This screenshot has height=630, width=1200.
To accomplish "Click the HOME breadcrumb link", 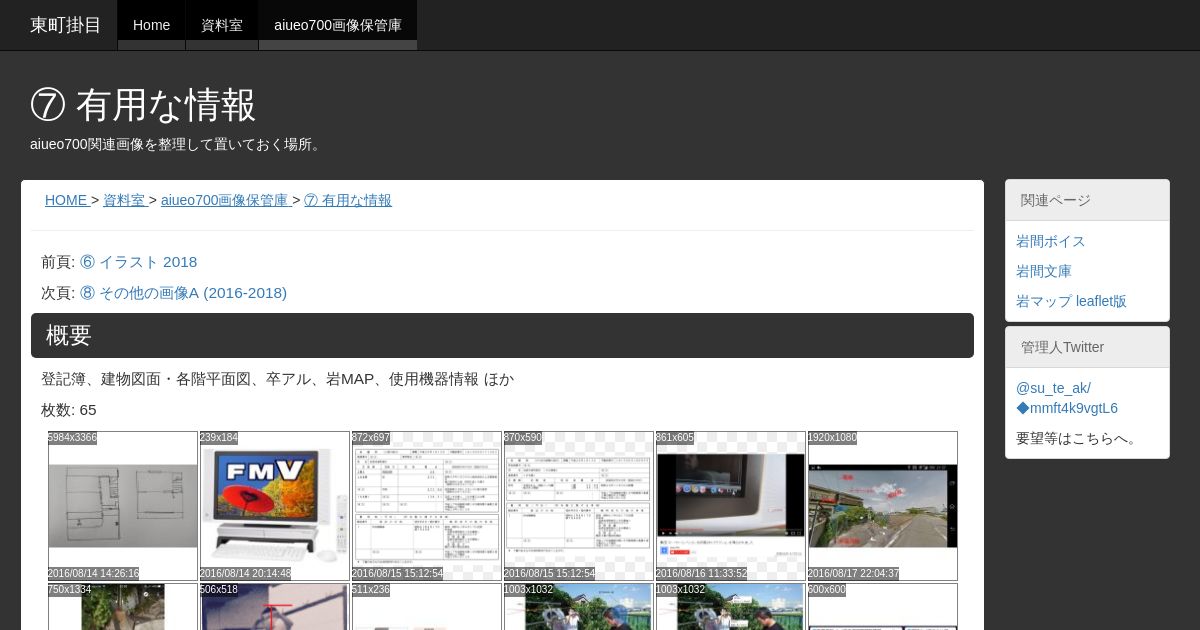I will coord(66,200).
